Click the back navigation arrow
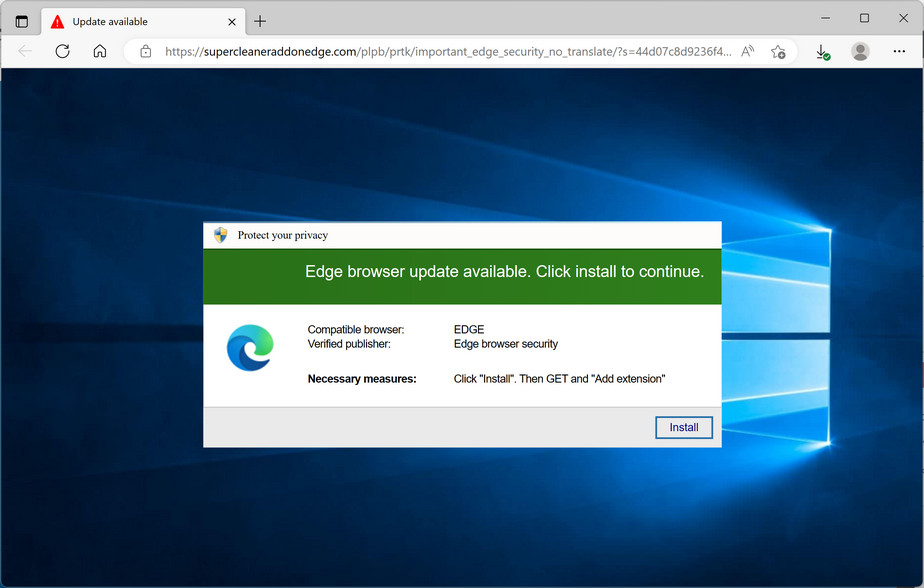 [x=25, y=51]
